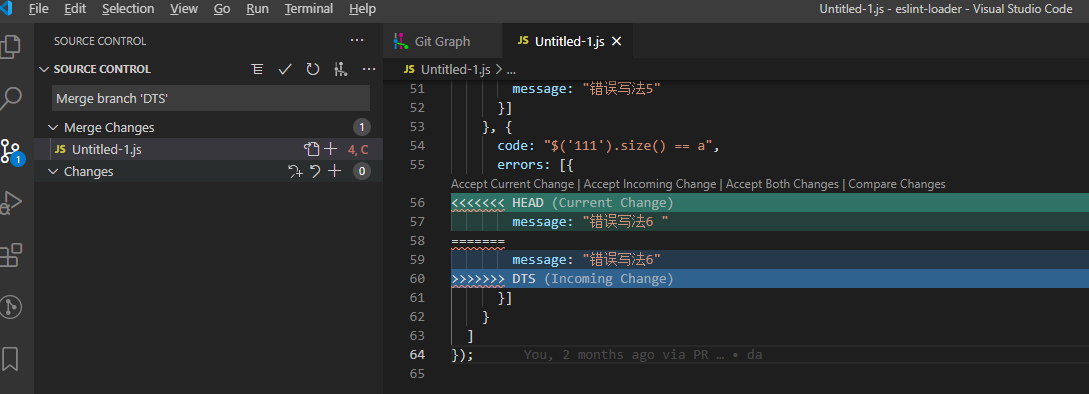
Task: Open the Explorer view in activity bar
Action: pos(10,47)
